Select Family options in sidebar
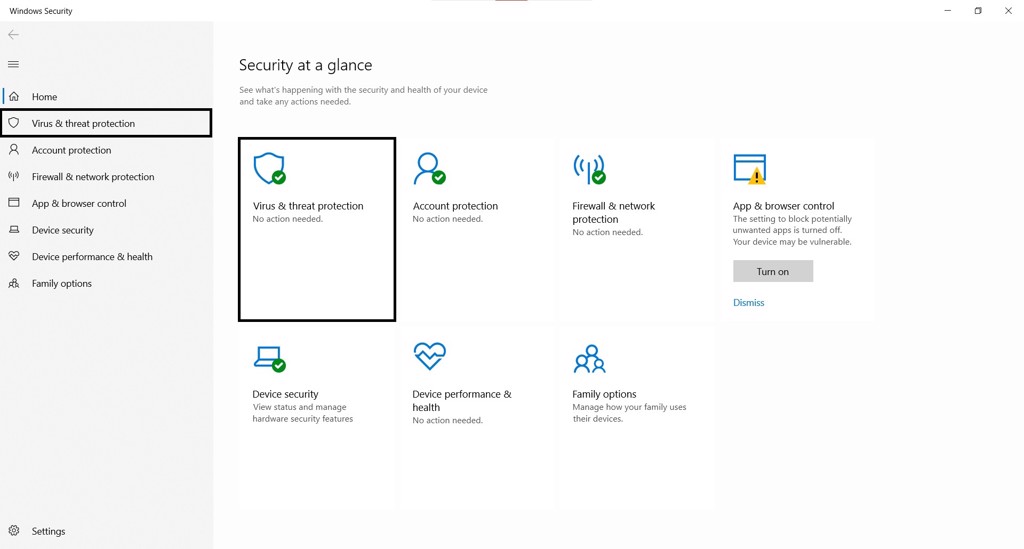1024x549 pixels. tap(106, 283)
